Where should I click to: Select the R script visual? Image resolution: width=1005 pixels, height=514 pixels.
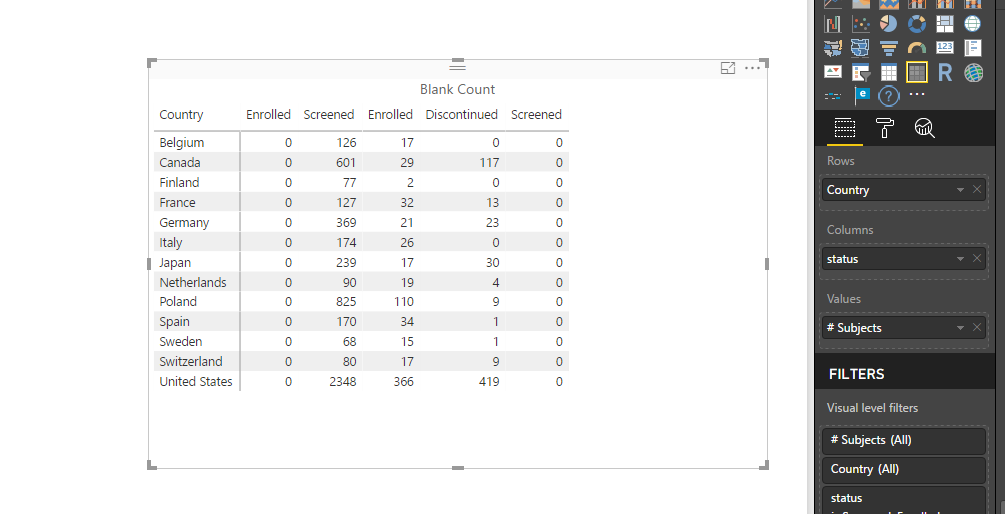945,72
